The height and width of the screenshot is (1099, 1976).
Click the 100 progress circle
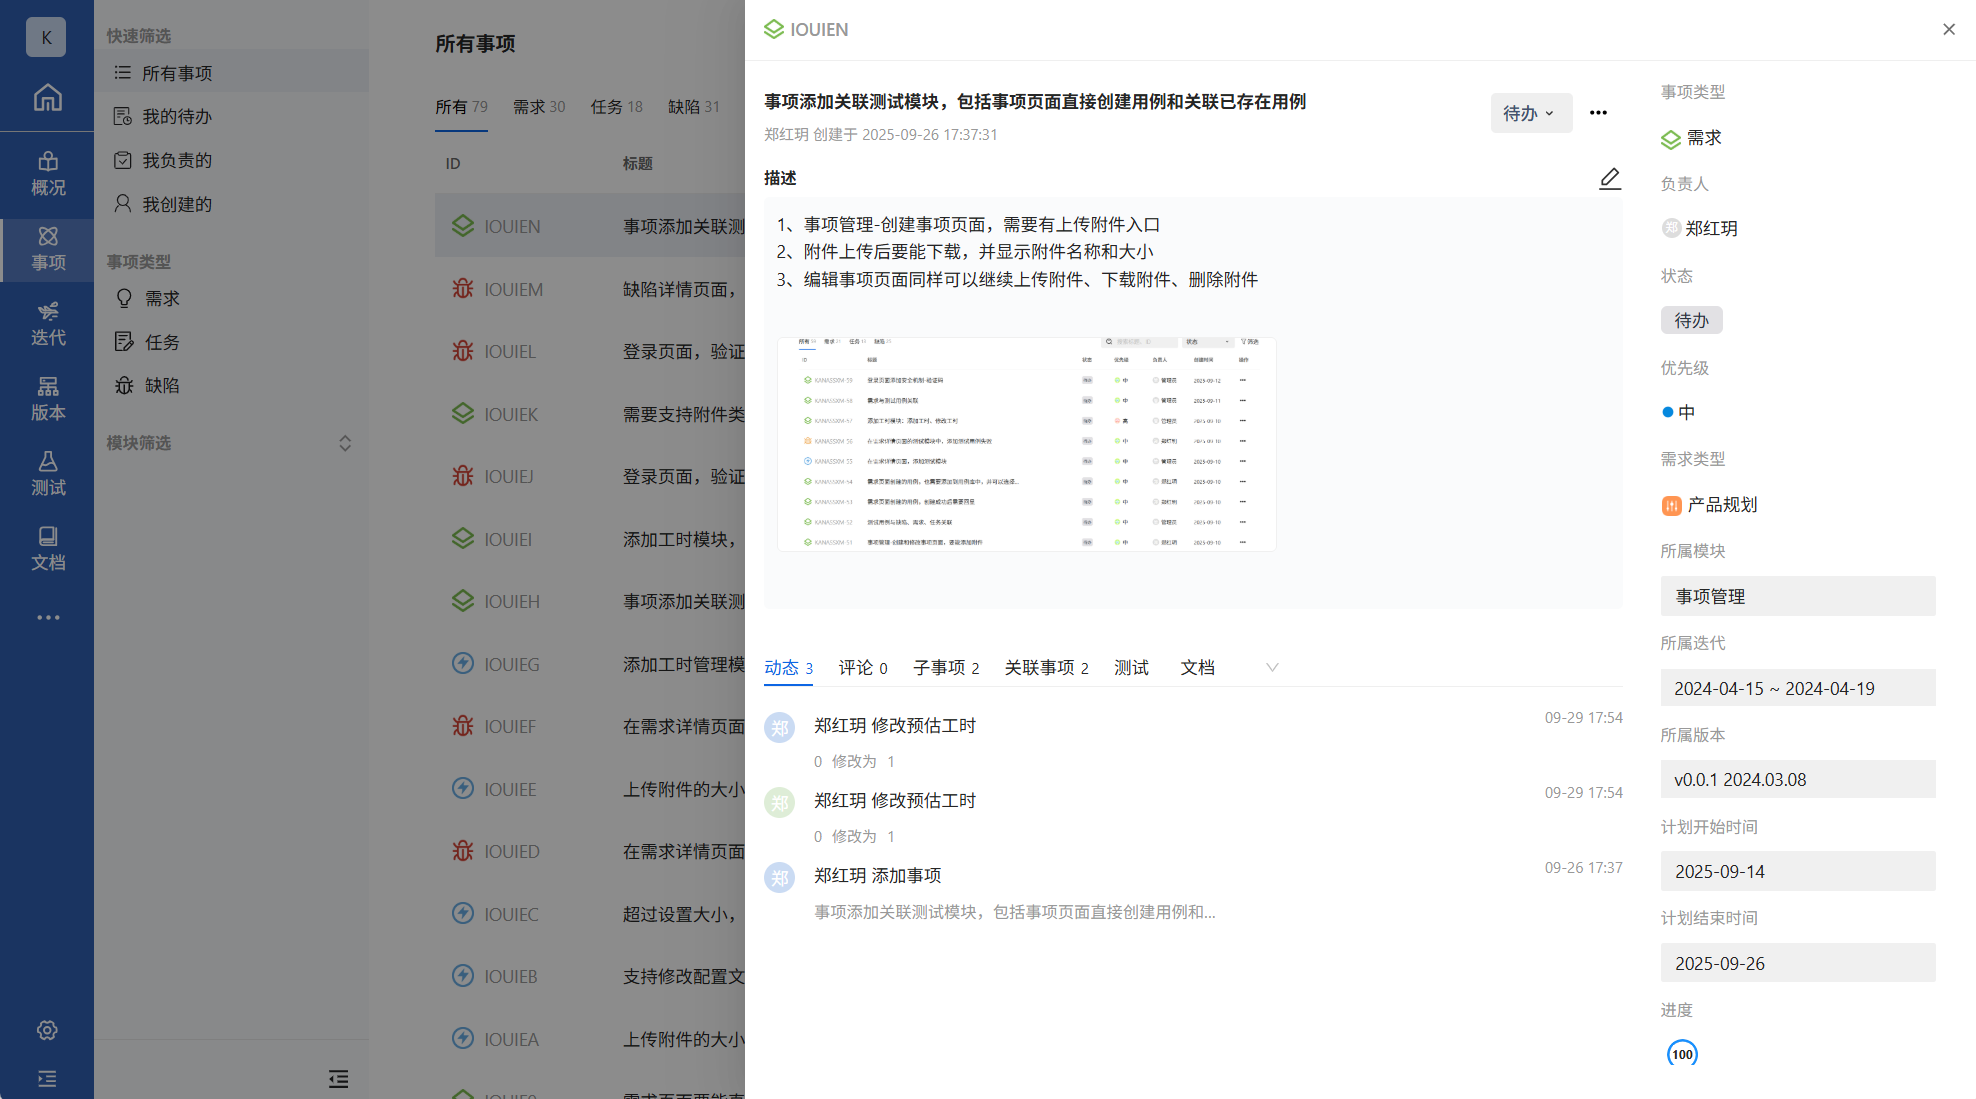point(1682,1054)
